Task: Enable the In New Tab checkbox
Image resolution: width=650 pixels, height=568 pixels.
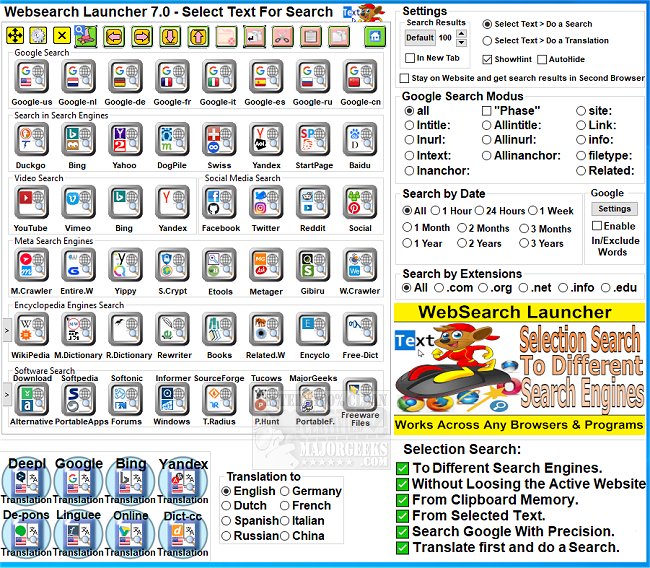Action: point(412,59)
